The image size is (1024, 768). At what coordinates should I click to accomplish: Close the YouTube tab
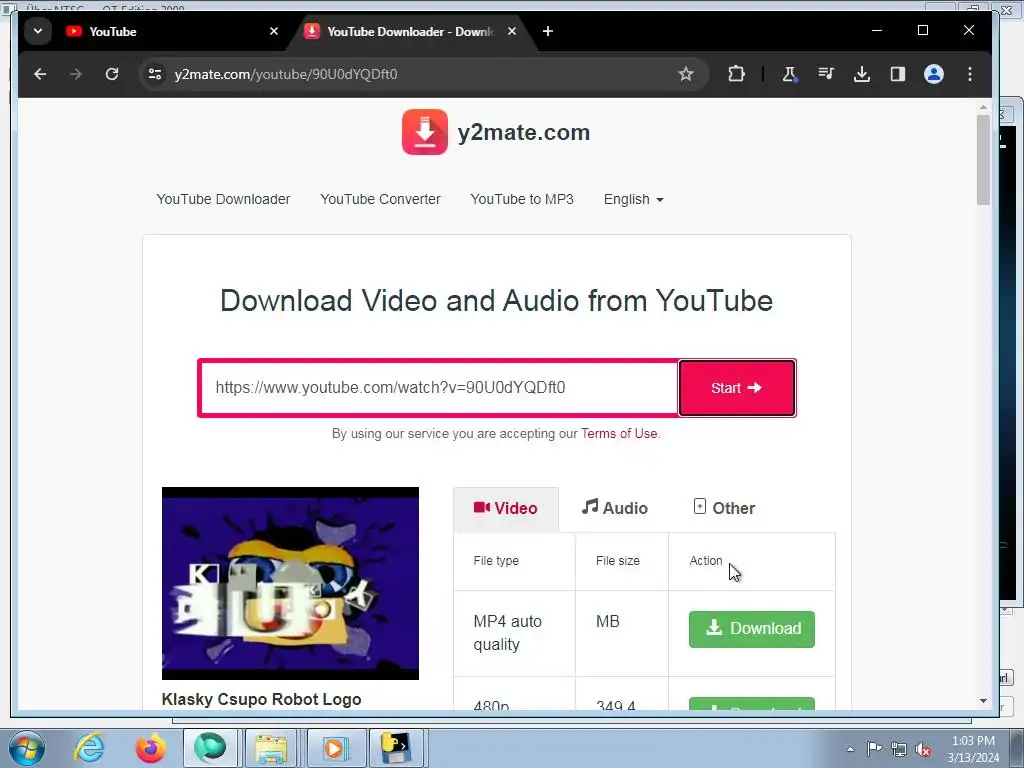[x=274, y=31]
